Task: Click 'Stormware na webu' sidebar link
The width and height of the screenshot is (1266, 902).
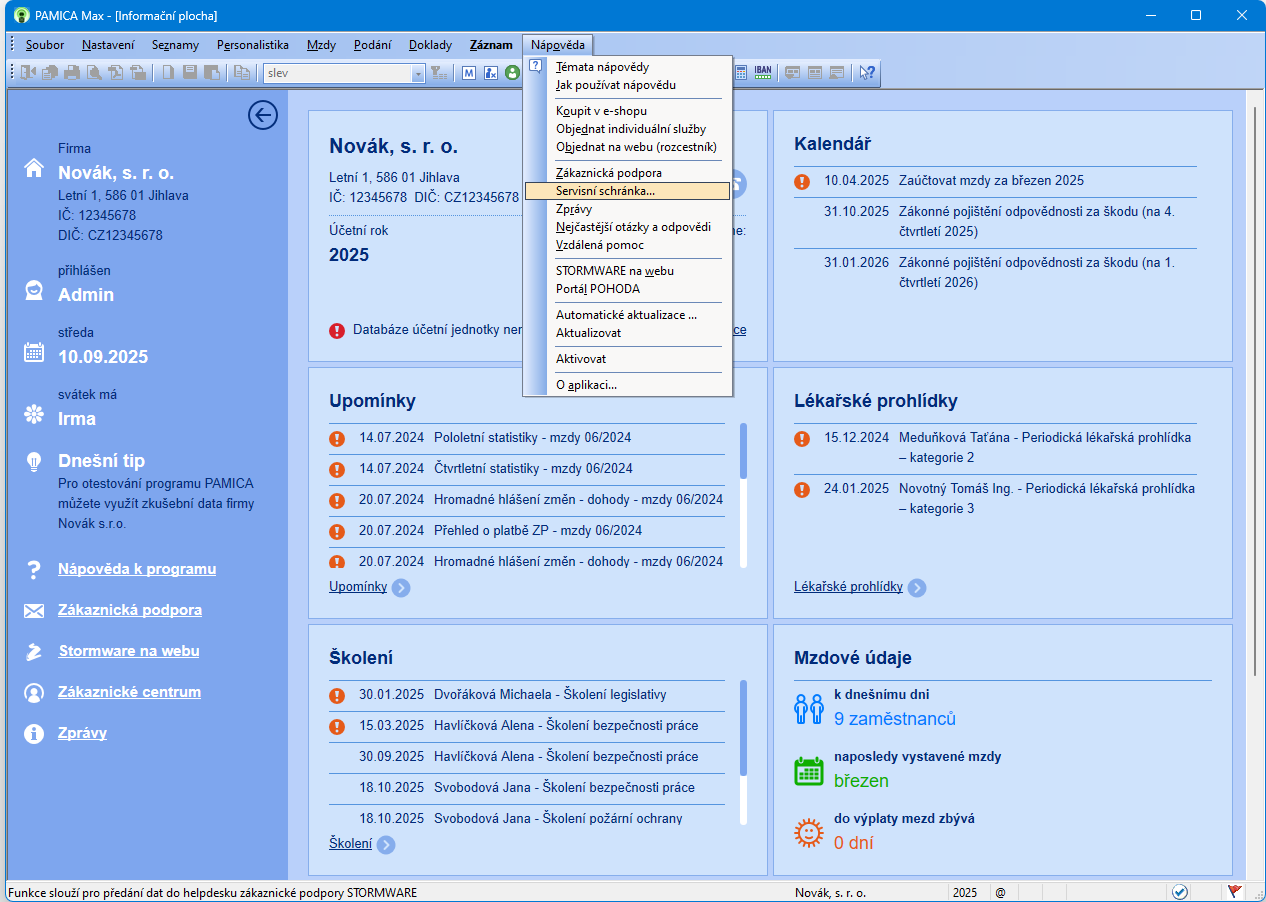Action: pos(129,651)
